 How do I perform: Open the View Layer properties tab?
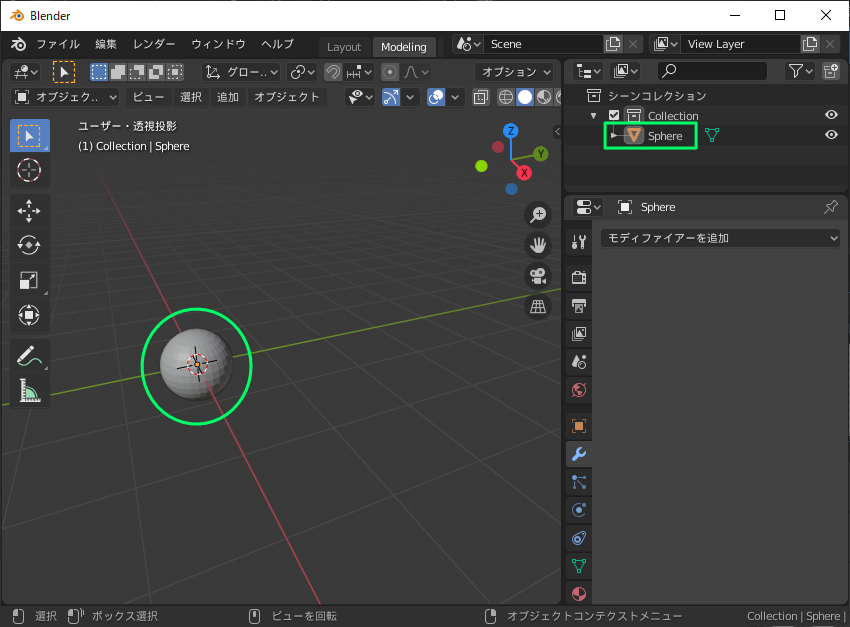[579, 334]
